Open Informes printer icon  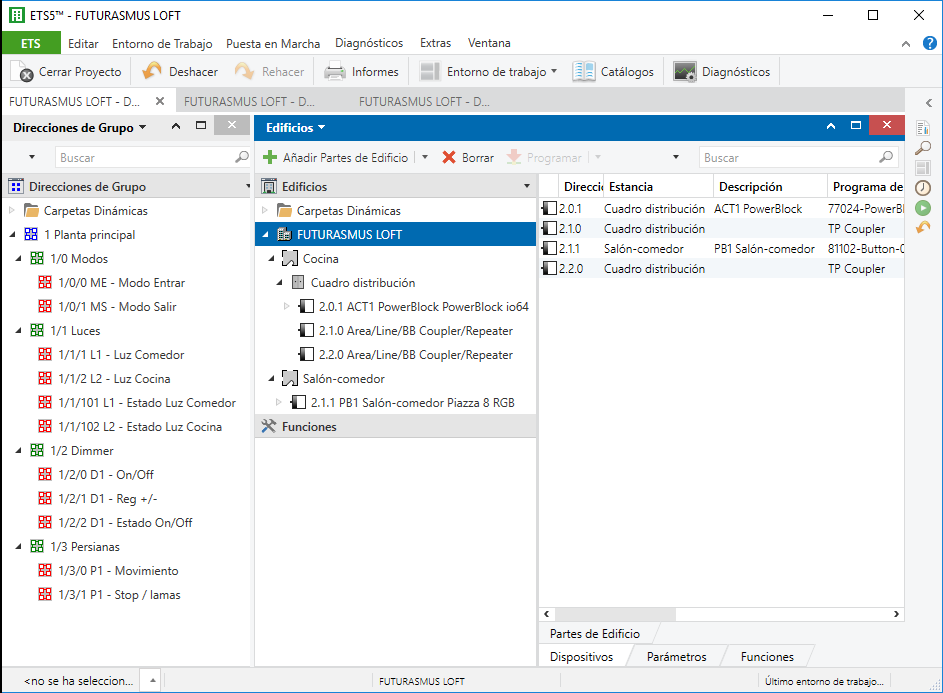tap(335, 72)
